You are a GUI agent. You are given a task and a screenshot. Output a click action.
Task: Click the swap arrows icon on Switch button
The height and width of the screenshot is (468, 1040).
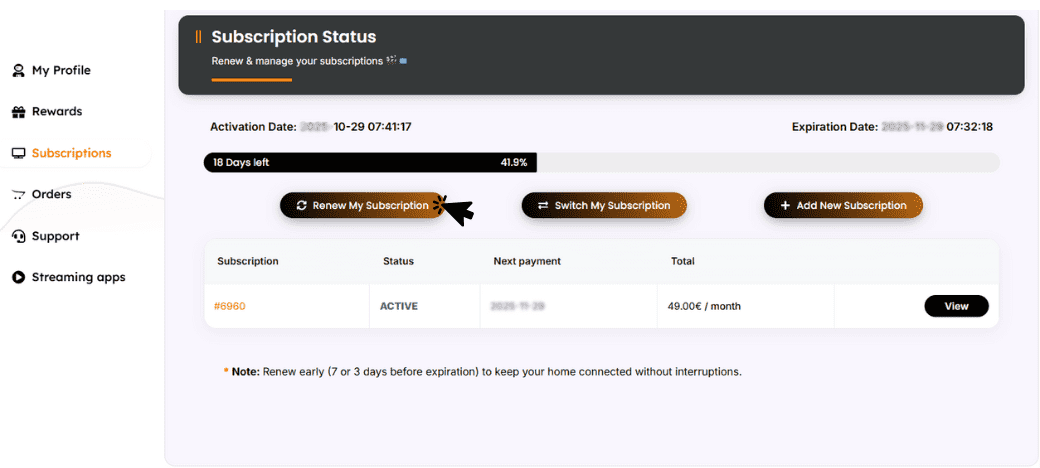(543, 206)
